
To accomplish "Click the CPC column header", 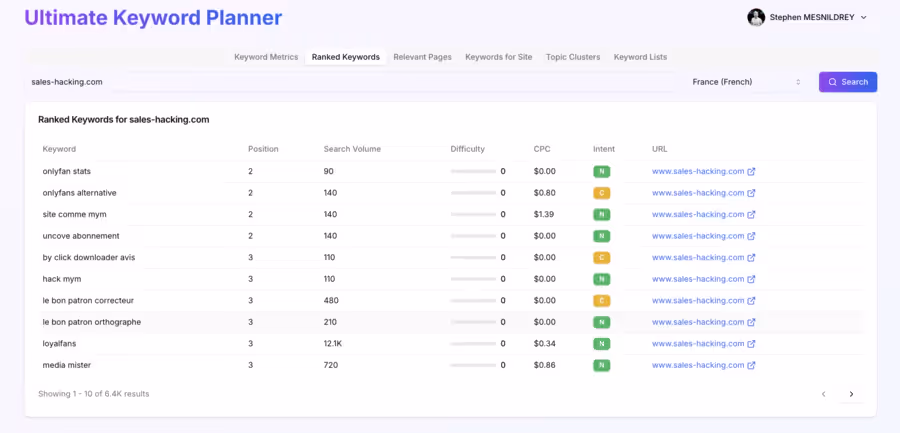I will pyautogui.click(x=542, y=149).
